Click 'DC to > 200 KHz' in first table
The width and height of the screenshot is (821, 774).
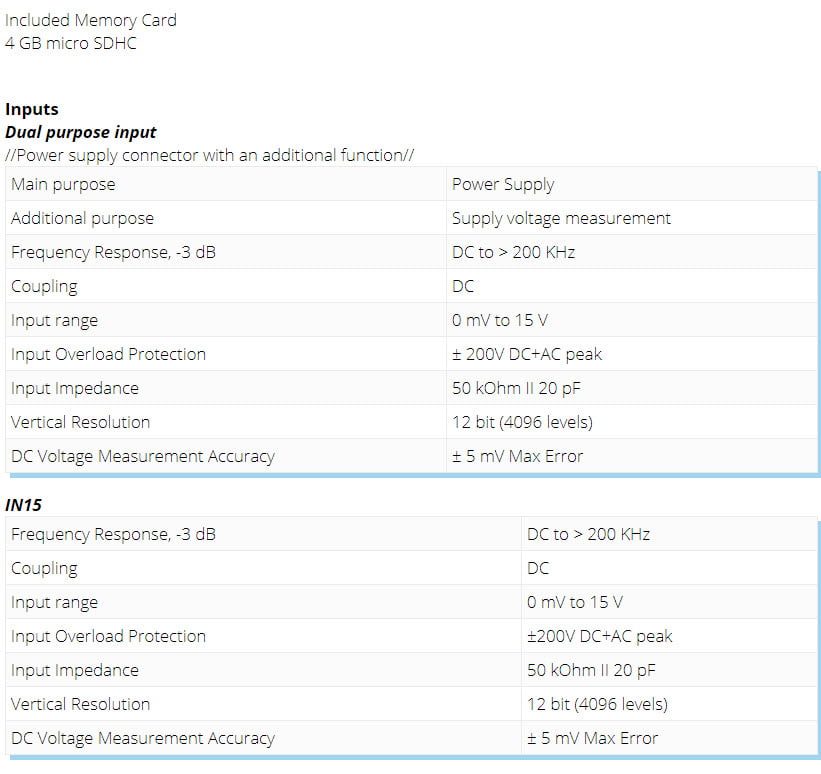coord(513,252)
